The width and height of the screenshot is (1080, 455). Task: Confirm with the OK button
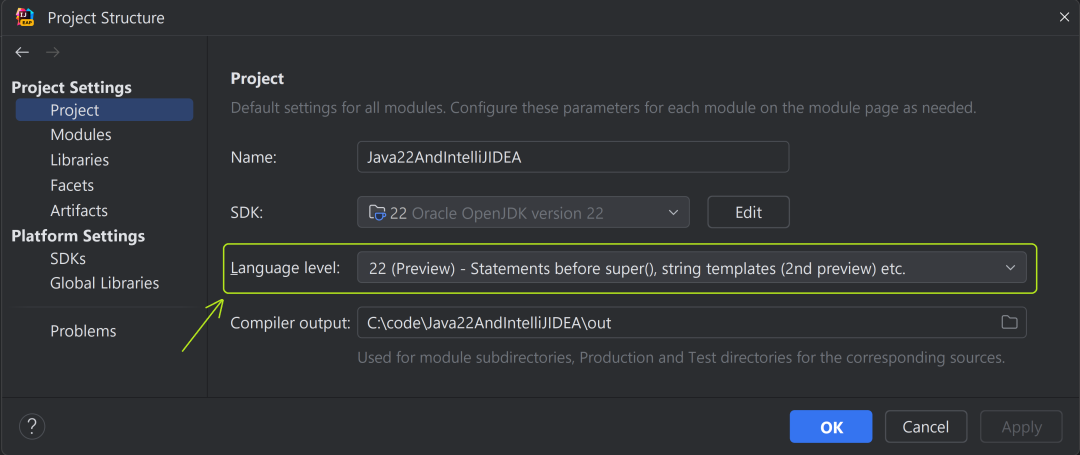pyautogui.click(x=831, y=427)
